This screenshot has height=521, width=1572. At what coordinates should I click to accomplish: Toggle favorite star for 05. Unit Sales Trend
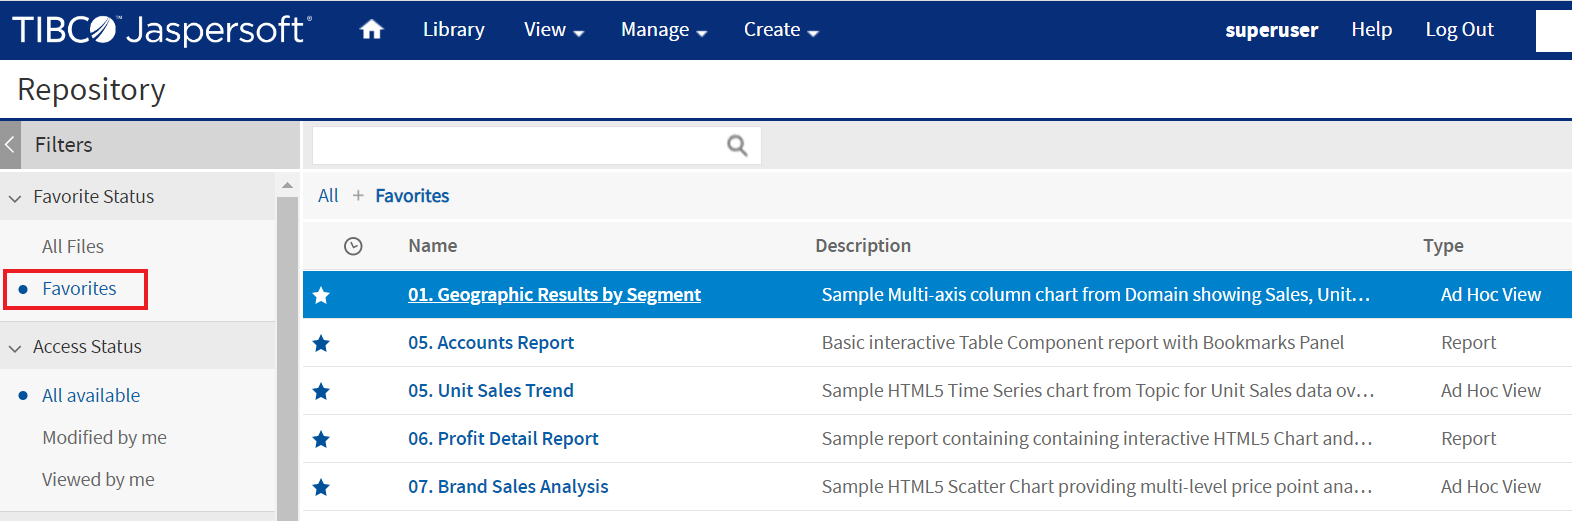point(321,391)
